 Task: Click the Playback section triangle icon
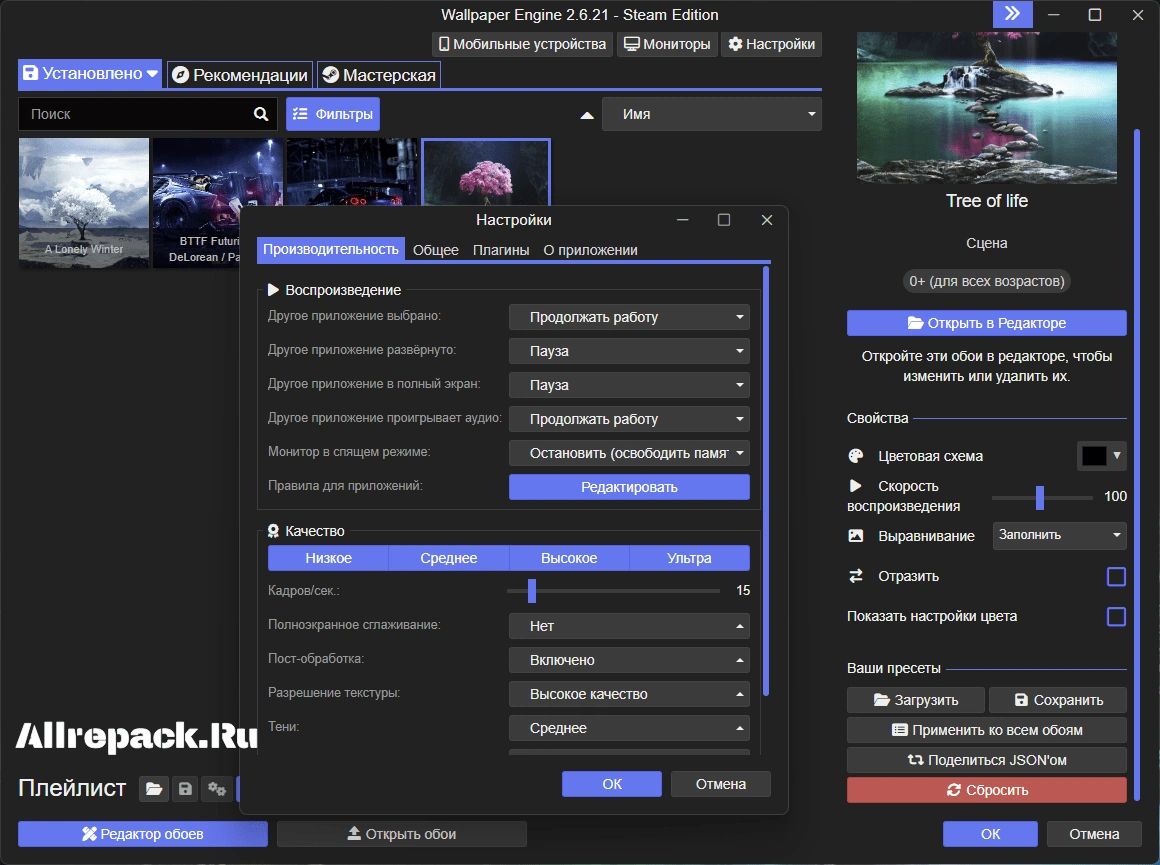273,290
